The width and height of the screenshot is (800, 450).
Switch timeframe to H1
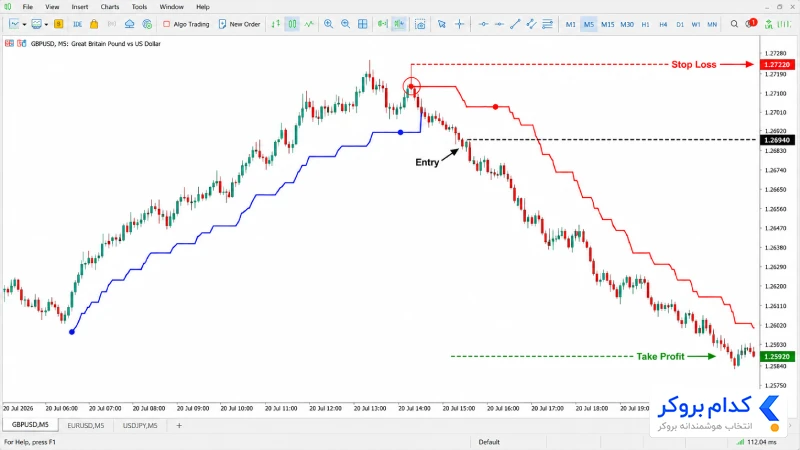(x=645, y=24)
